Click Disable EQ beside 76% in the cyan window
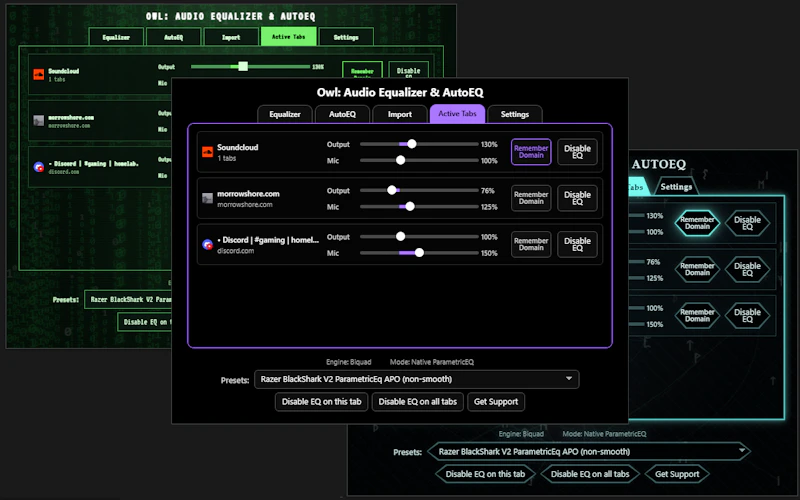 point(747,269)
